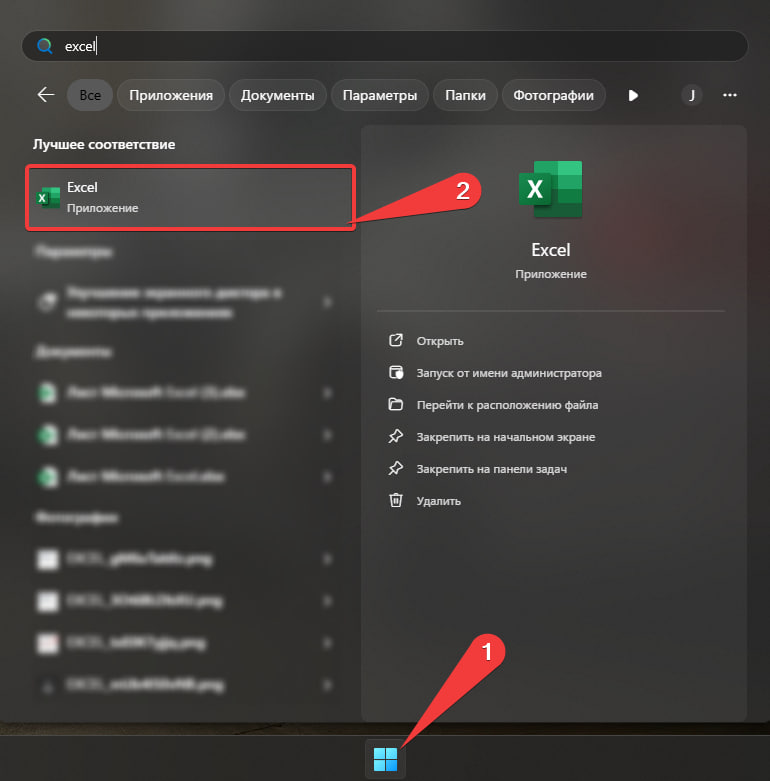Filter results by Папки
Viewport: 770px width, 781px height.
coord(466,95)
